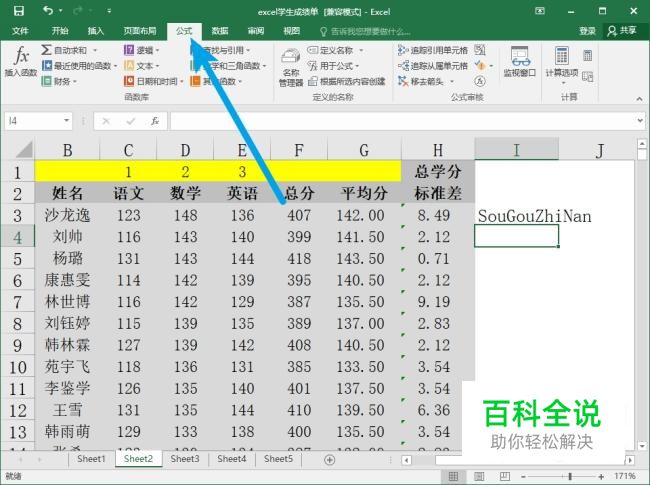
Task: Click the AutoSum sigma icon
Action: pos(46,50)
